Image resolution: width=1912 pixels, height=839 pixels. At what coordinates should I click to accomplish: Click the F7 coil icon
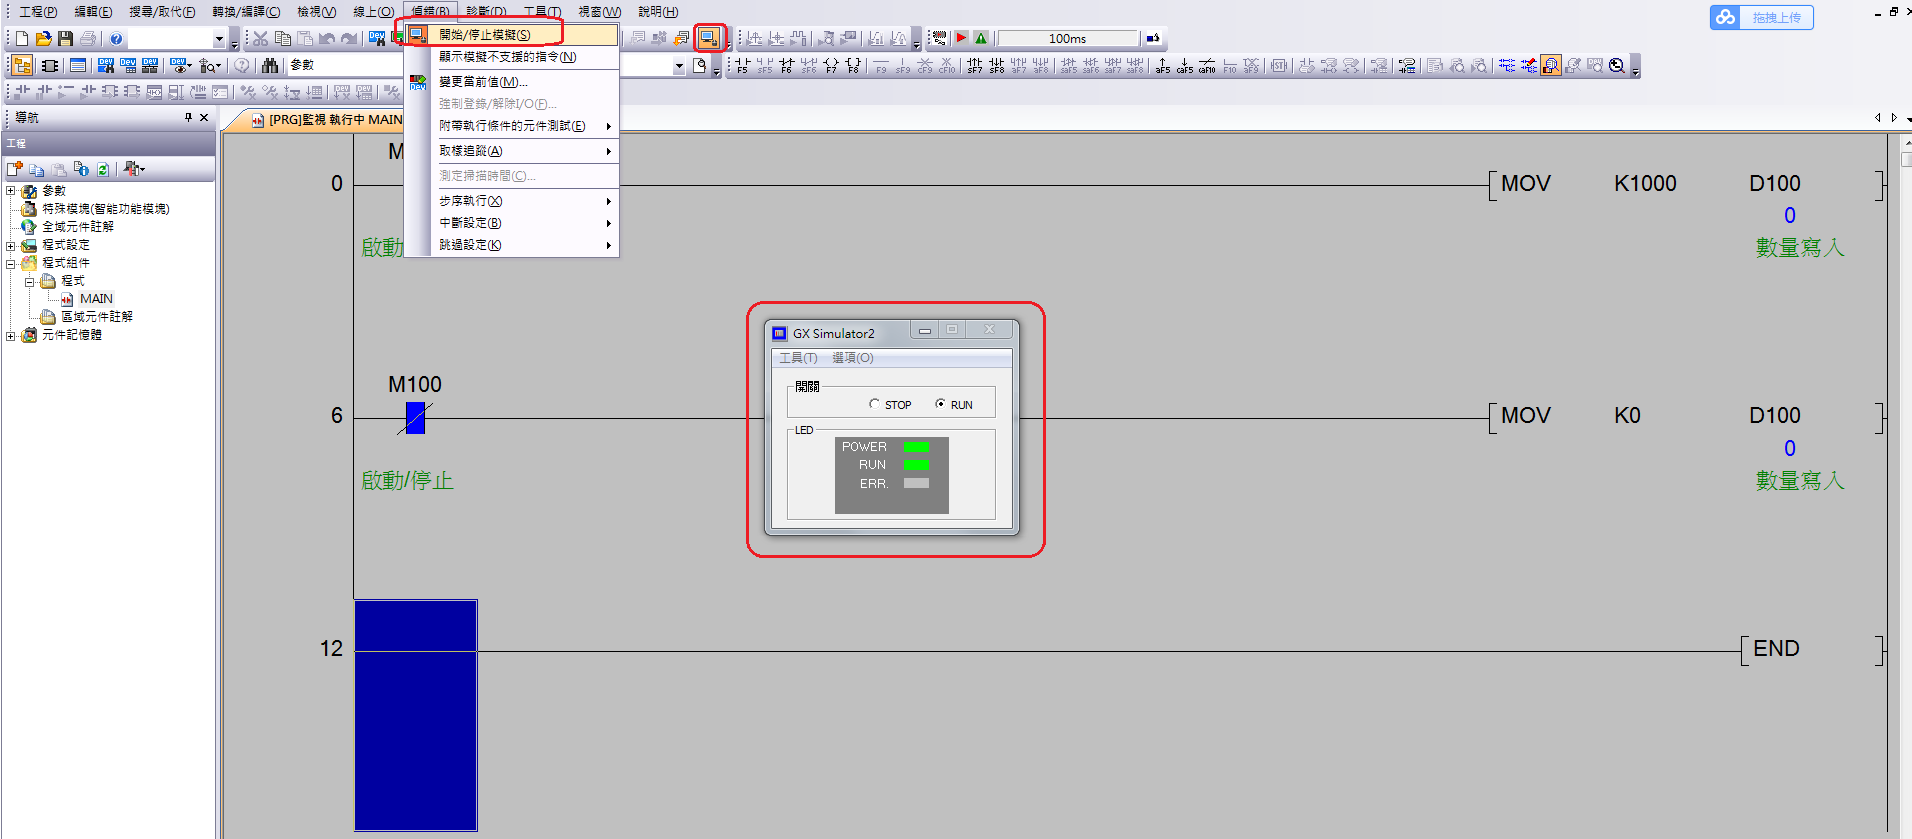[x=830, y=66]
